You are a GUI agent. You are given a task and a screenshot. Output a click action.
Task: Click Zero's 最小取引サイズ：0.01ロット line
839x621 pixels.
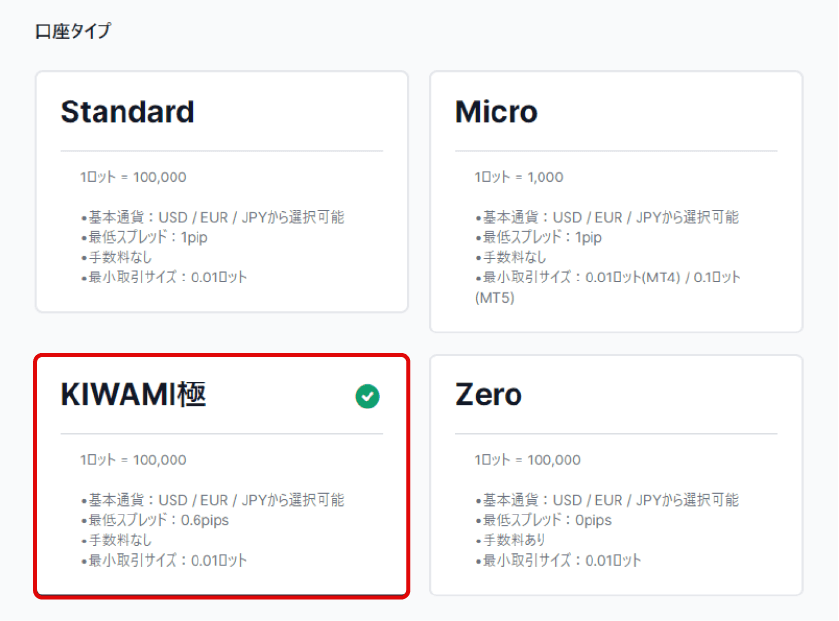[x=558, y=560]
